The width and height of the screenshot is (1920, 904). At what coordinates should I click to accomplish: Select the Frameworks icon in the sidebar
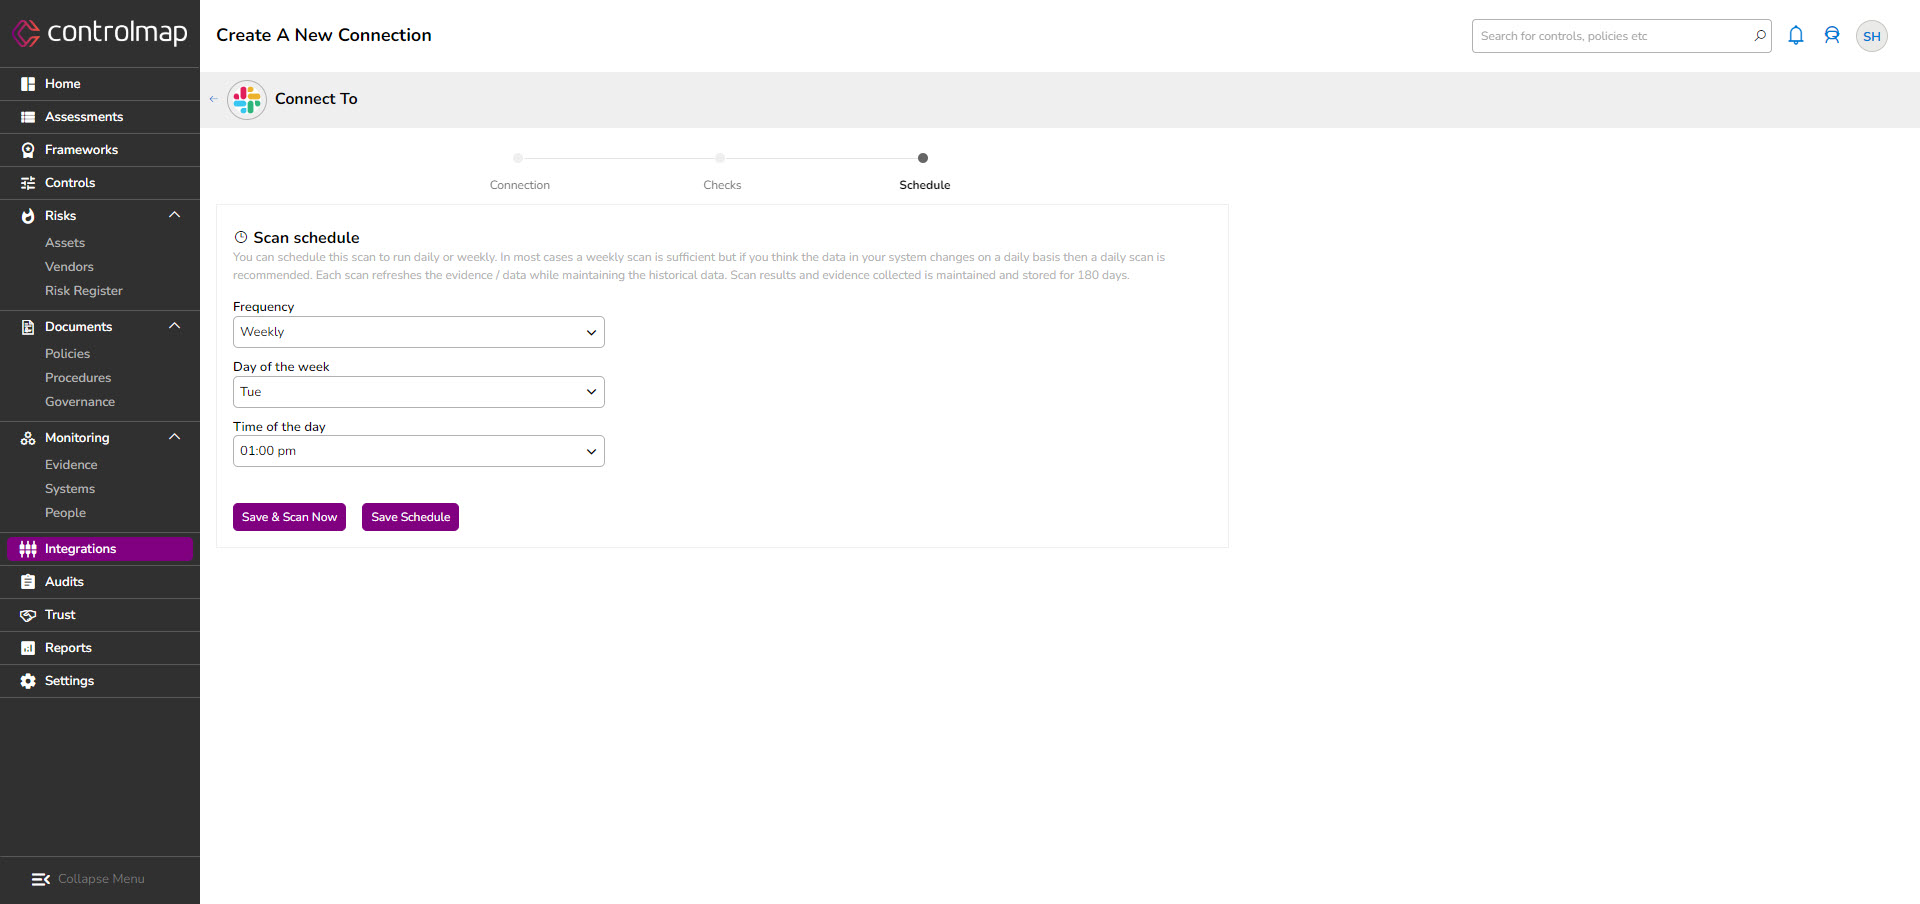27,150
